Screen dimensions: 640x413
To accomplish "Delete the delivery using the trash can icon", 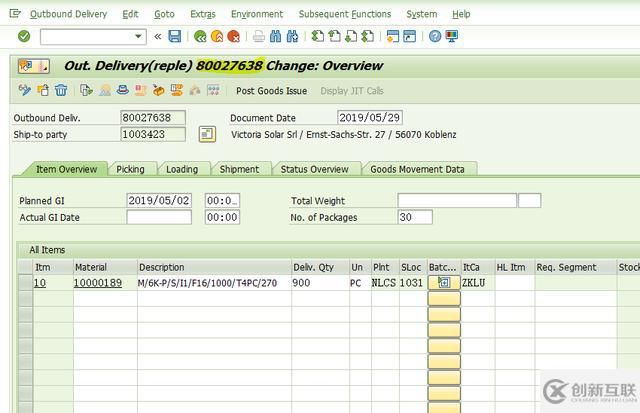I will click(x=61, y=90).
